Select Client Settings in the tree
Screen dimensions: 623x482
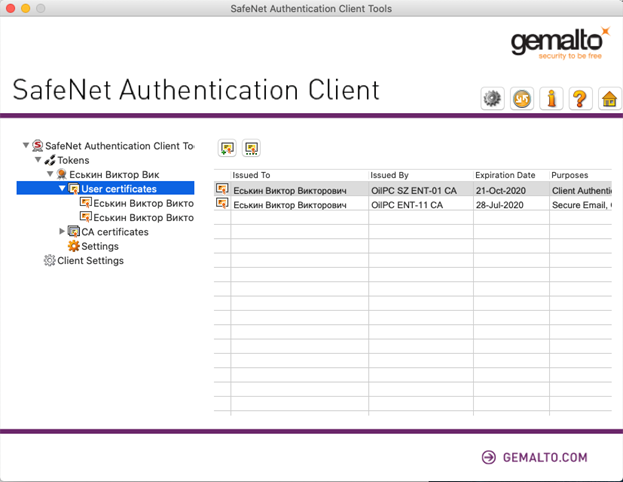[90, 261]
